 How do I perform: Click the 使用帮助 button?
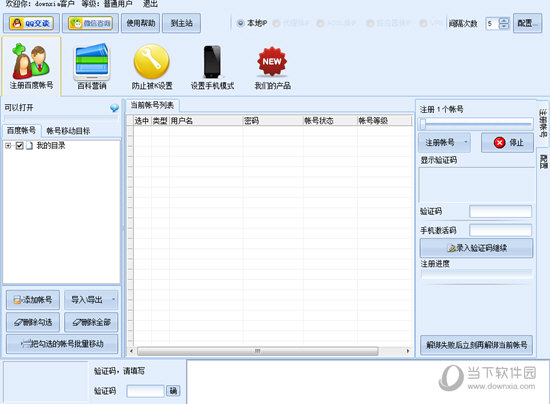coord(140,23)
